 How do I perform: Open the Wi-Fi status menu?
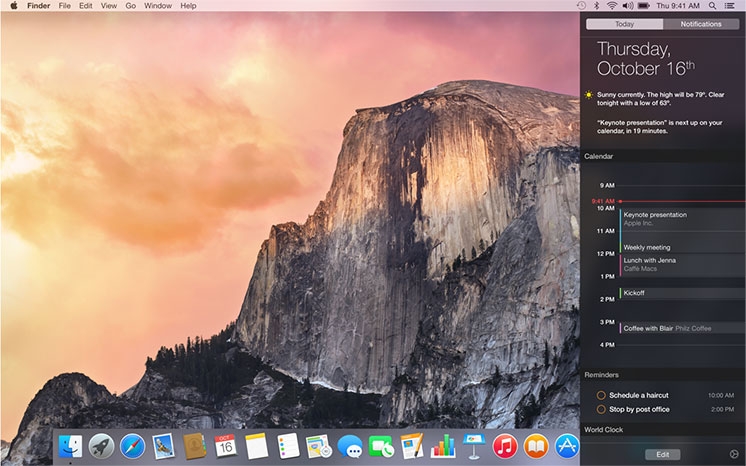pyautogui.click(x=610, y=6)
